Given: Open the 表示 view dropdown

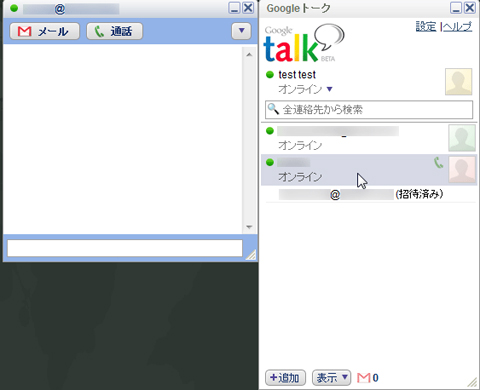Looking at the screenshot, I should pos(332,378).
